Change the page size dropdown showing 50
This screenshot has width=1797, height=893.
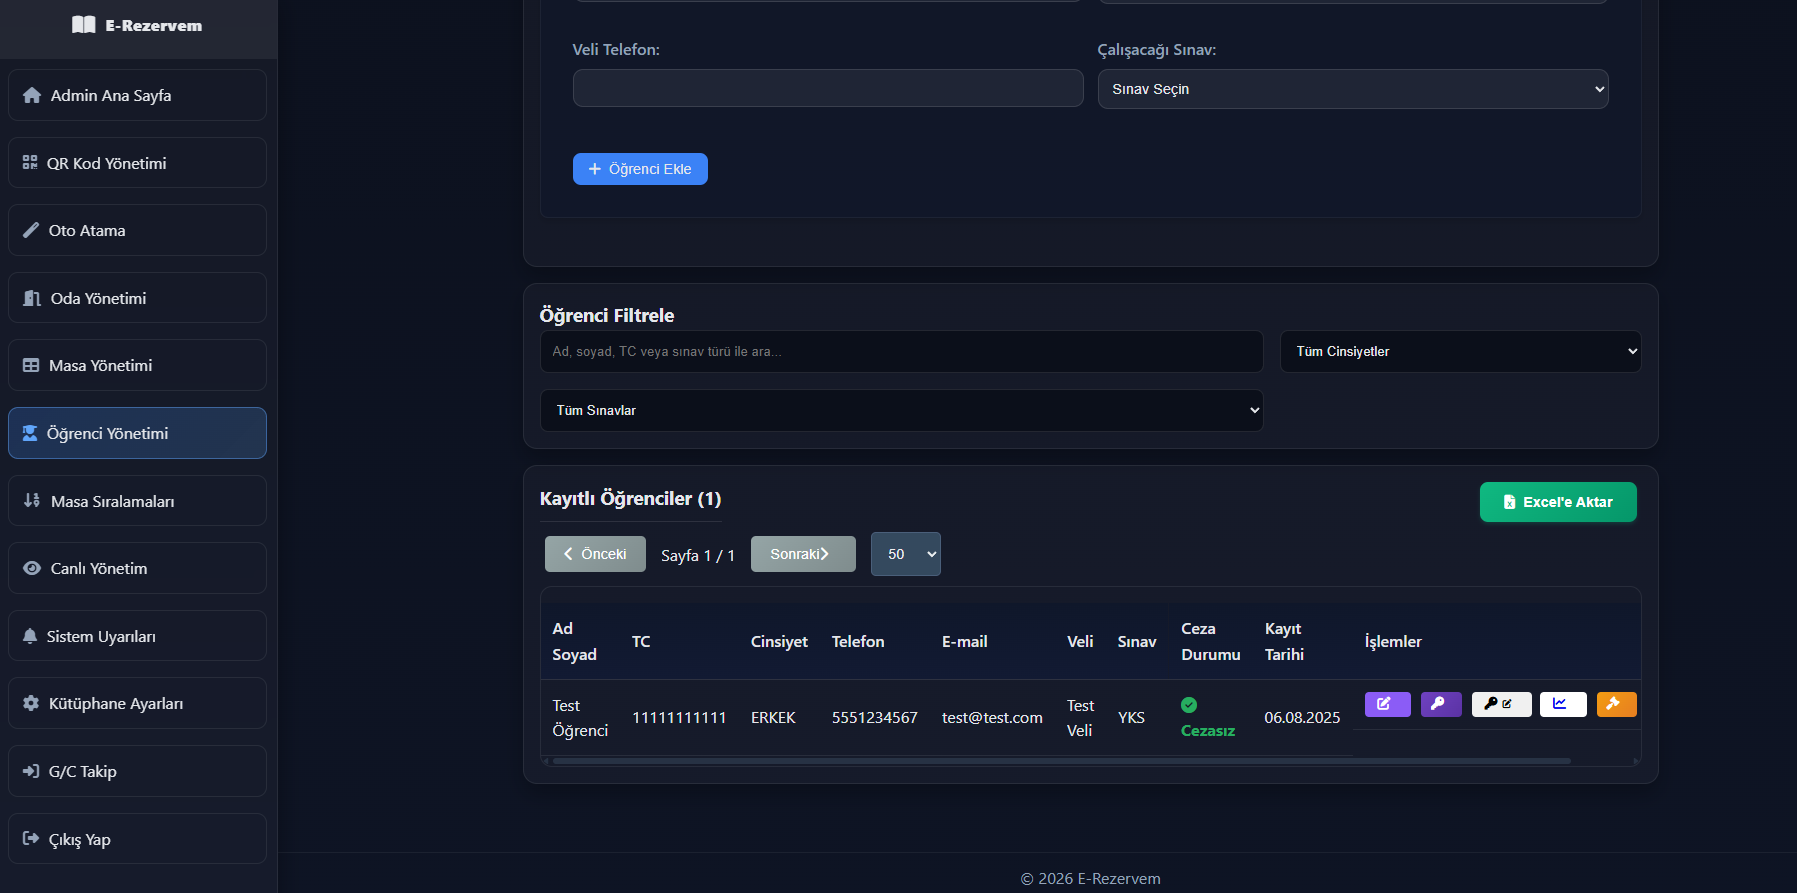point(906,554)
